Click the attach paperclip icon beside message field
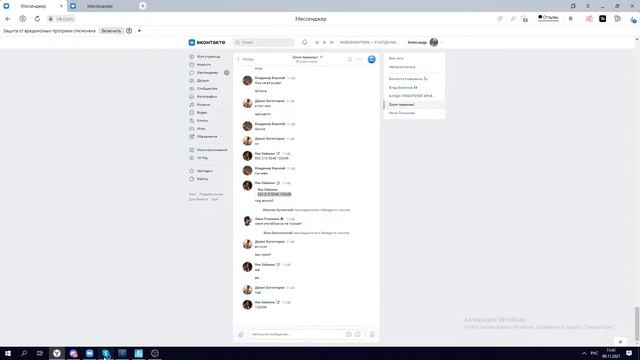Viewport: 640px width, 360px height. click(241, 334)
